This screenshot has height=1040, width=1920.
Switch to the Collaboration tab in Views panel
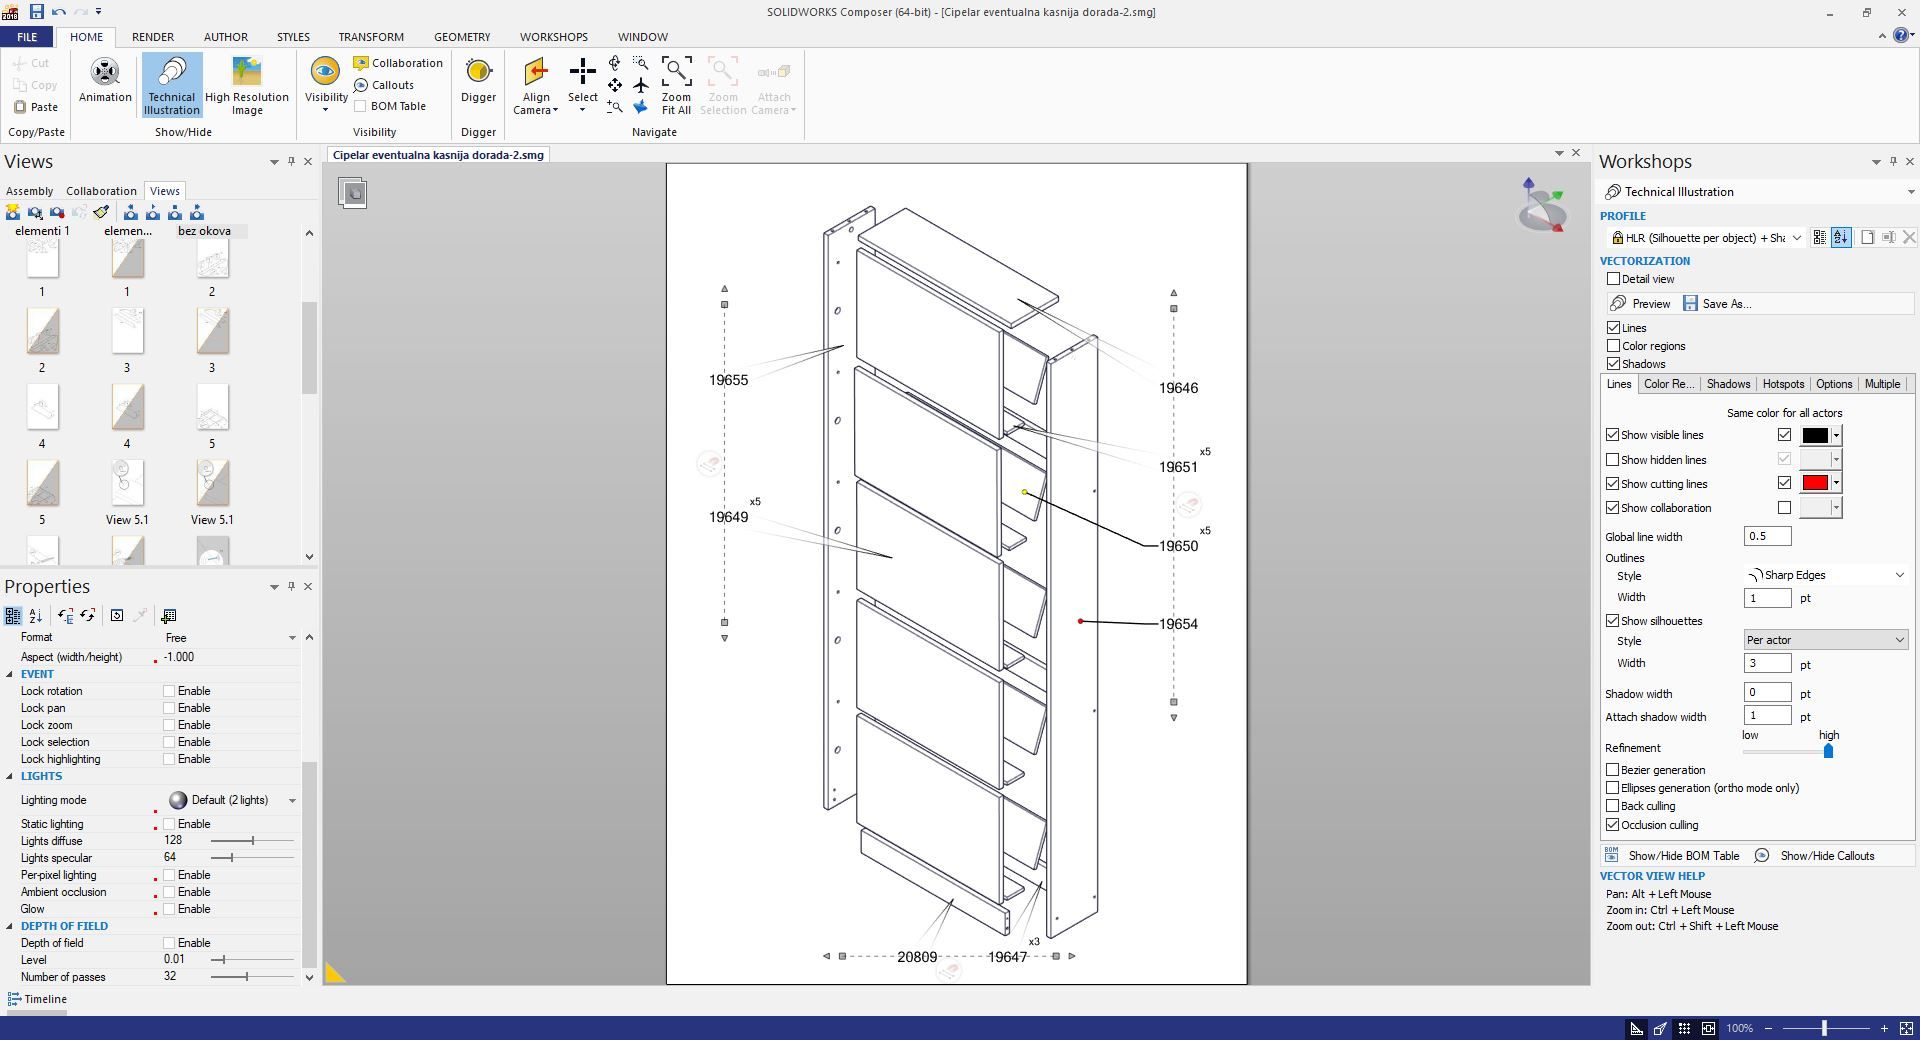coord(100,190)
